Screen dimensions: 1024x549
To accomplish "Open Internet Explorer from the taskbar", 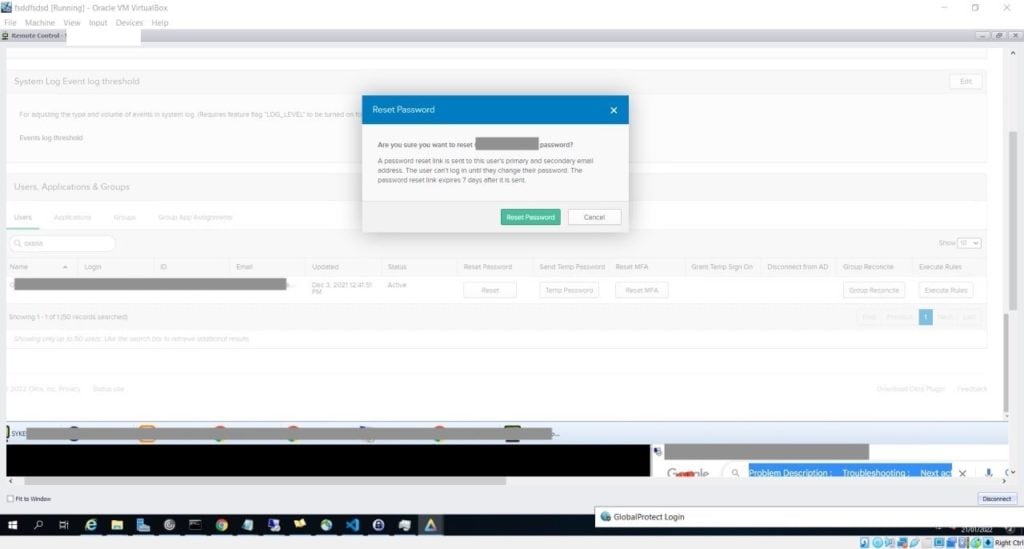I will pyautogui.click(x=91, y=525).
